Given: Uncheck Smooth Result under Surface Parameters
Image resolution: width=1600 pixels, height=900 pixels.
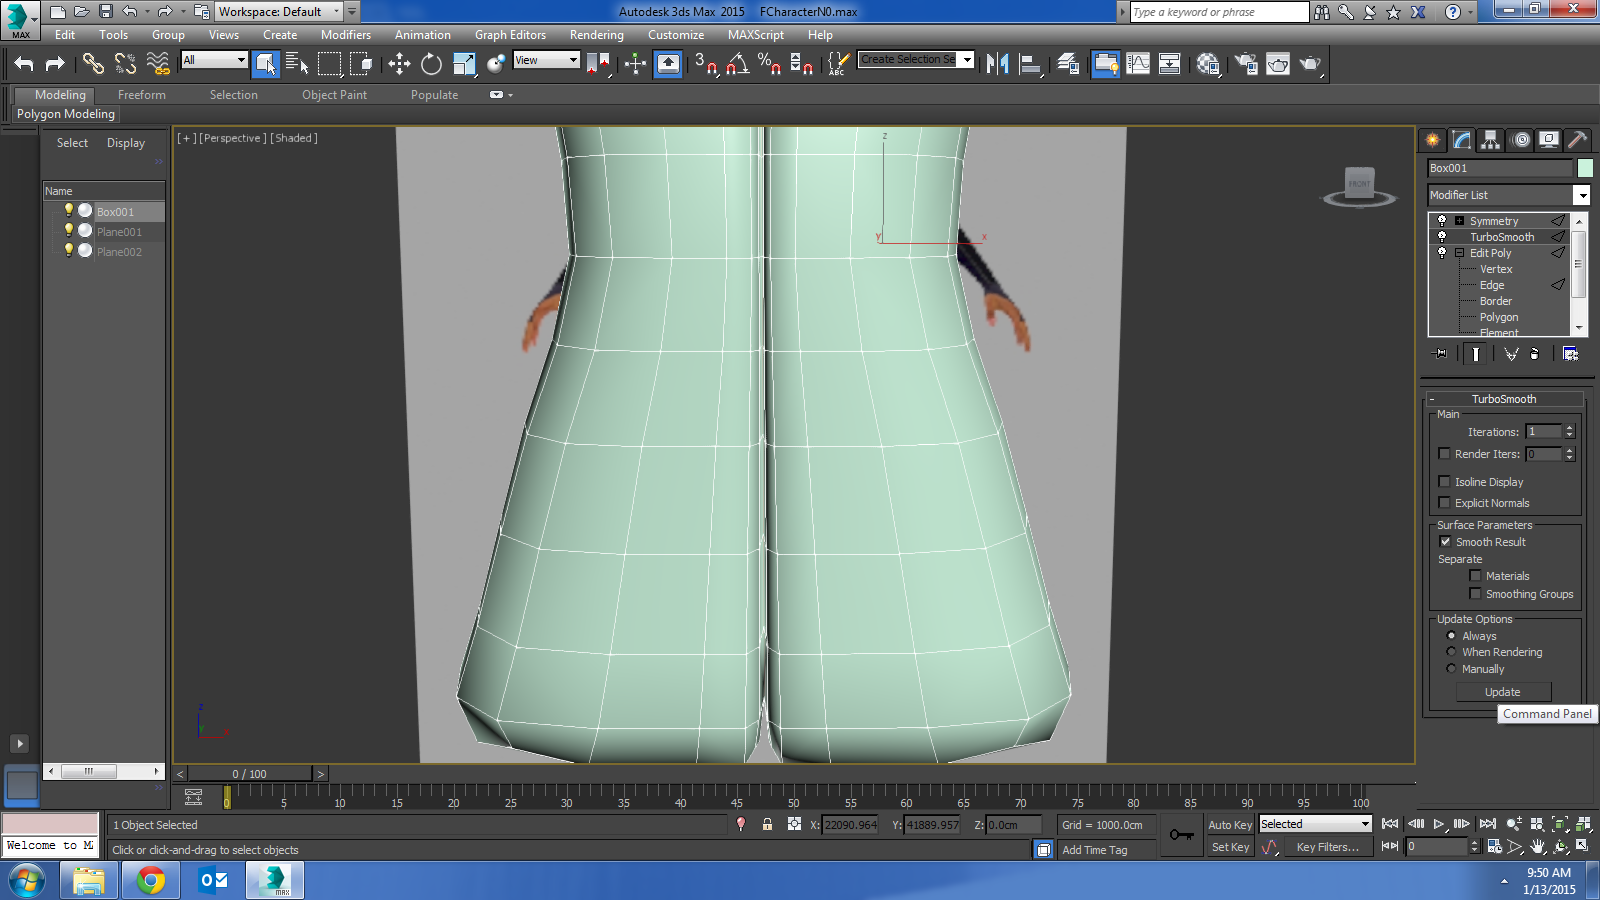Looking at the screenshot, I should click(1444, 541).
